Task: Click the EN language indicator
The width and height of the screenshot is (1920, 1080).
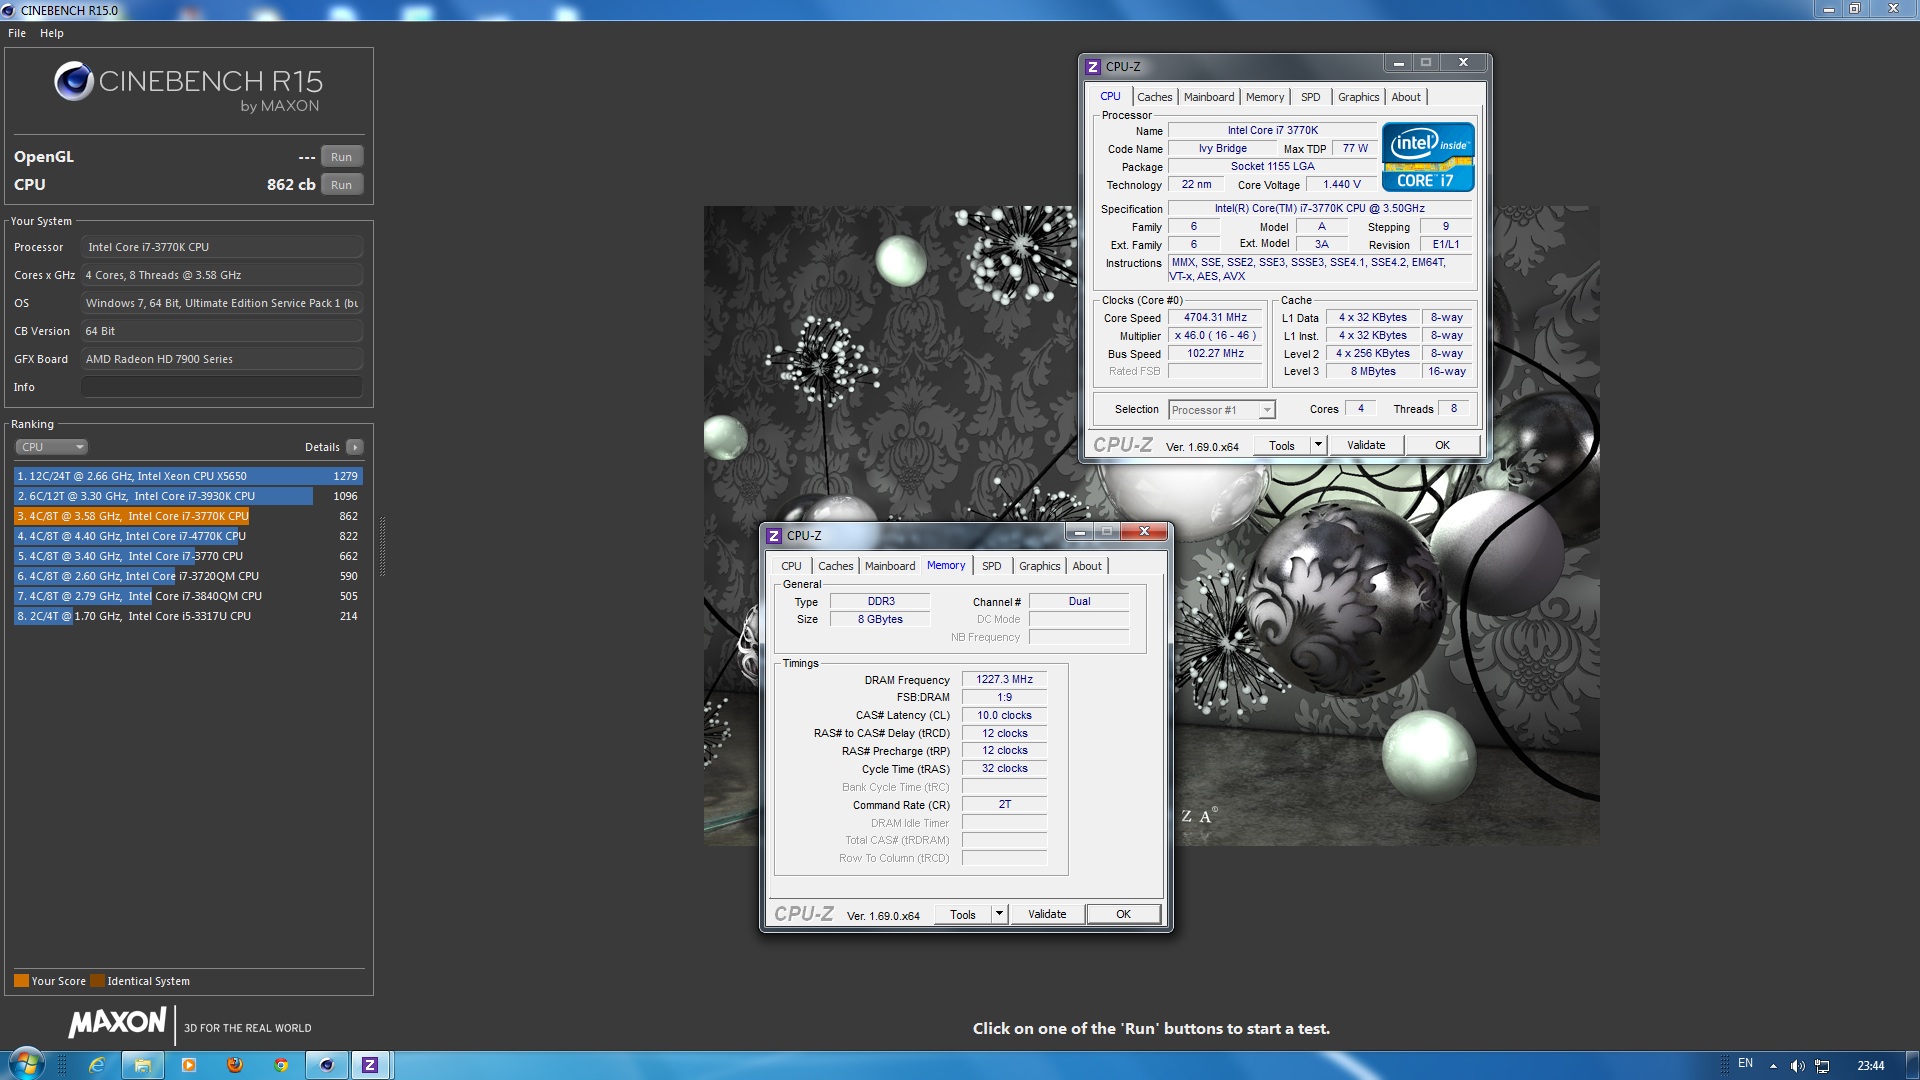Action: 1745,1063
